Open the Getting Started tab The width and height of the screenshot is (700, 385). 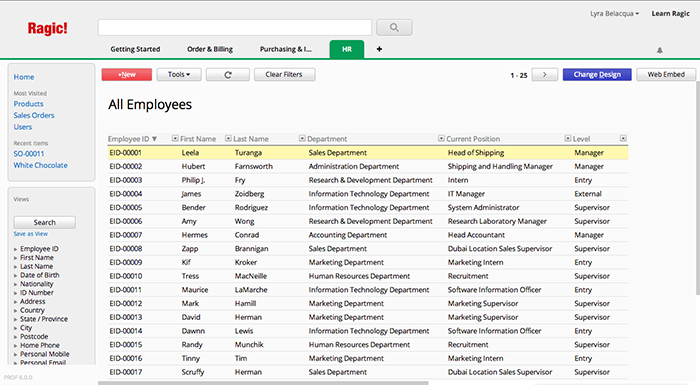(135, 49)
